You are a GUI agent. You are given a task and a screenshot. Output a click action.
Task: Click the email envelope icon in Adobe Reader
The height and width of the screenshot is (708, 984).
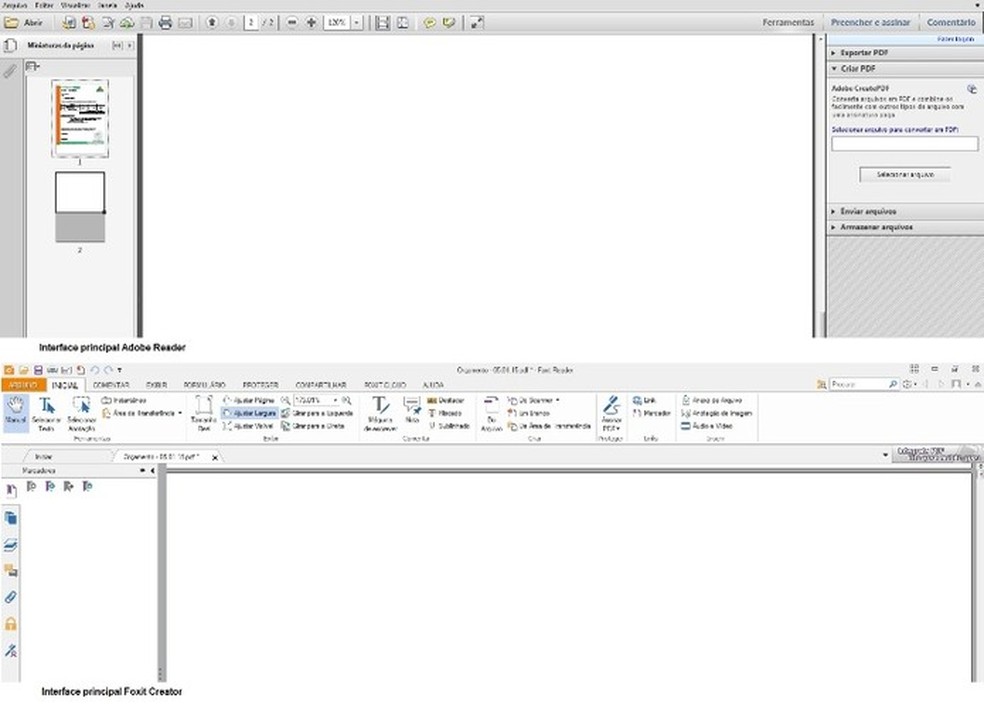tap(185, 23)
